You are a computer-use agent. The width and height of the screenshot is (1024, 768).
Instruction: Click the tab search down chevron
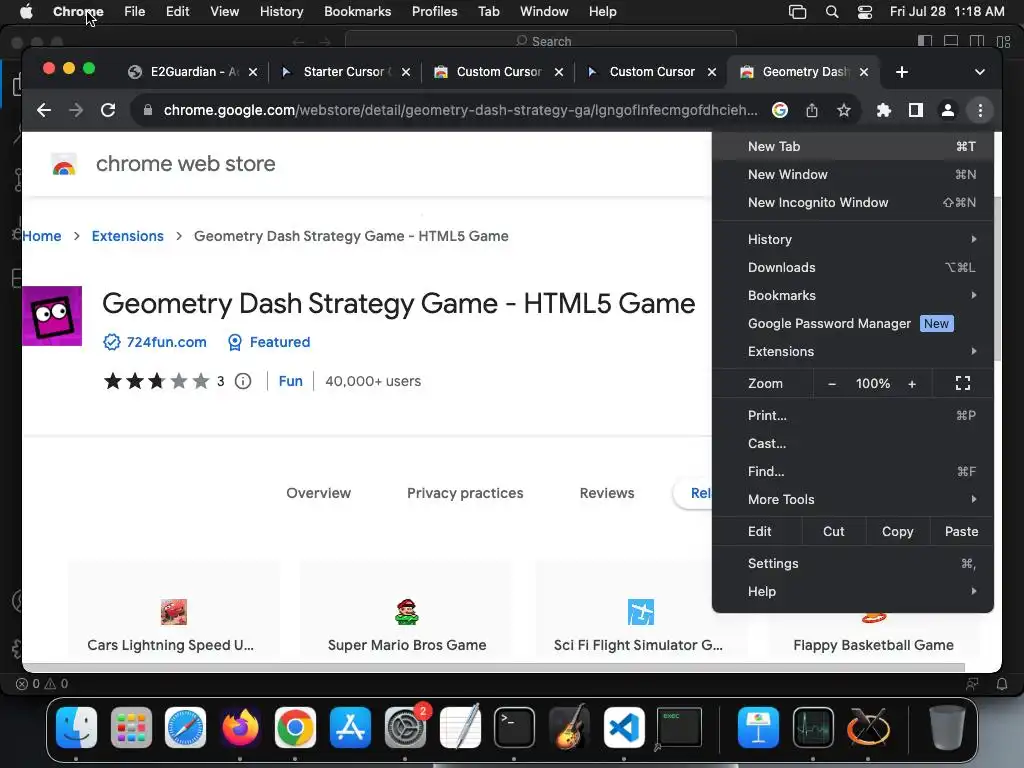click(980, 72)
